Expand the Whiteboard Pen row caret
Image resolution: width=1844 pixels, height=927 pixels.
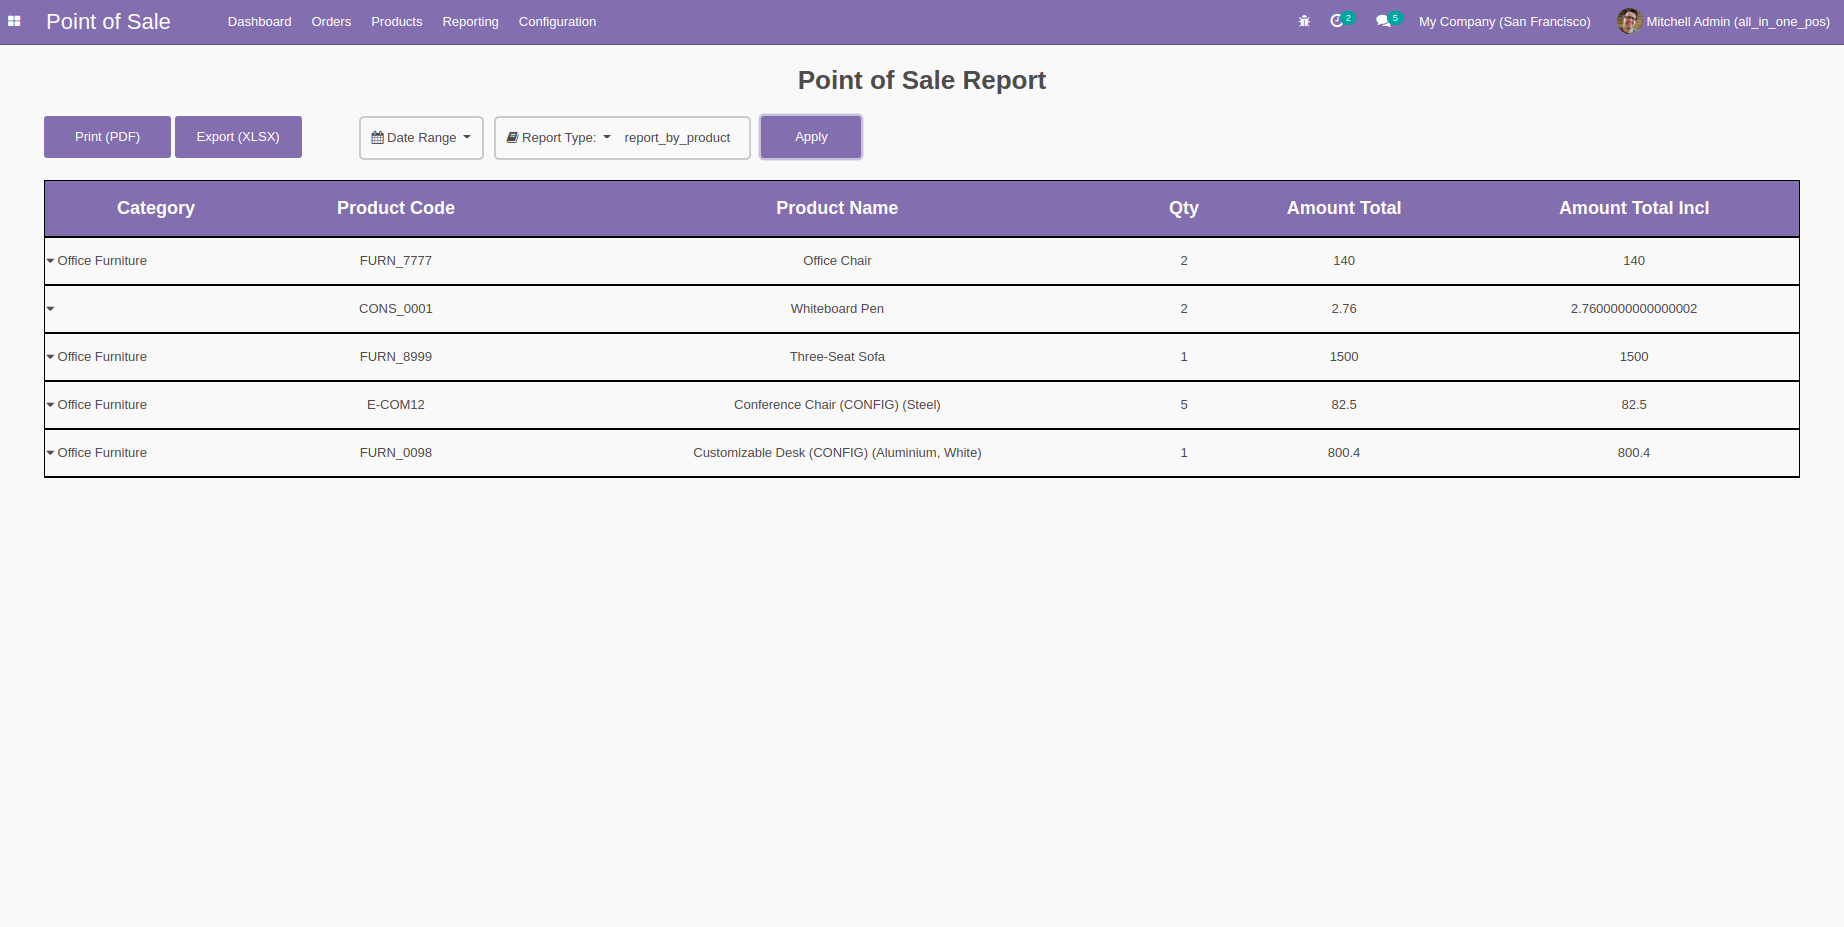point(50,309)
